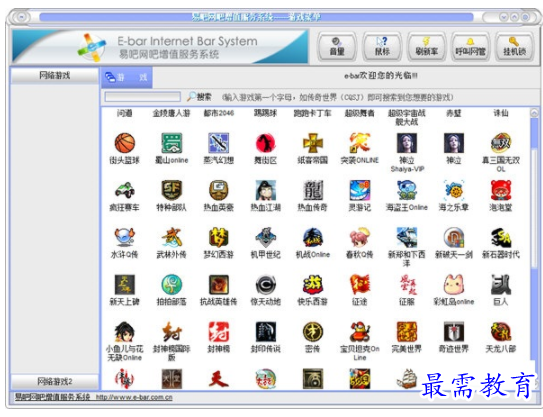Viewport: 543px width, 417px height.
Task: Open the 机甲世纪 game icon
Action: (x=266, y=237)
